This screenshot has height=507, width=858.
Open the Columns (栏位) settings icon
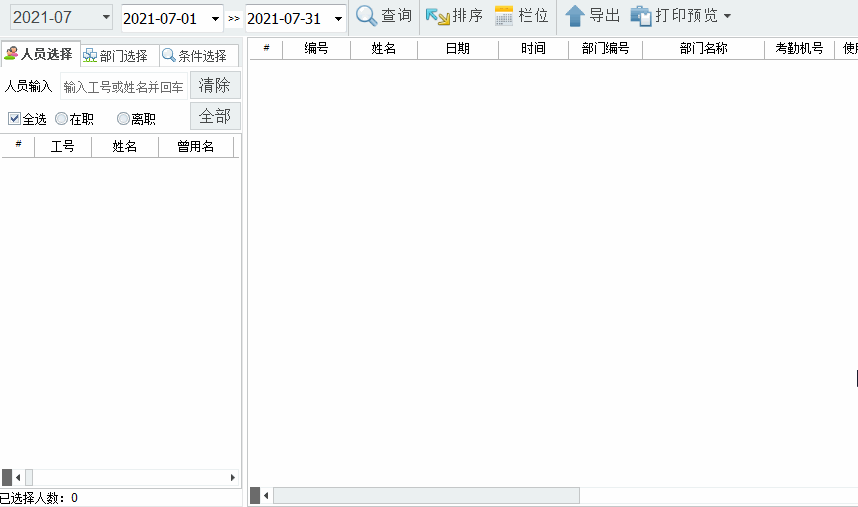pos(504,16)
